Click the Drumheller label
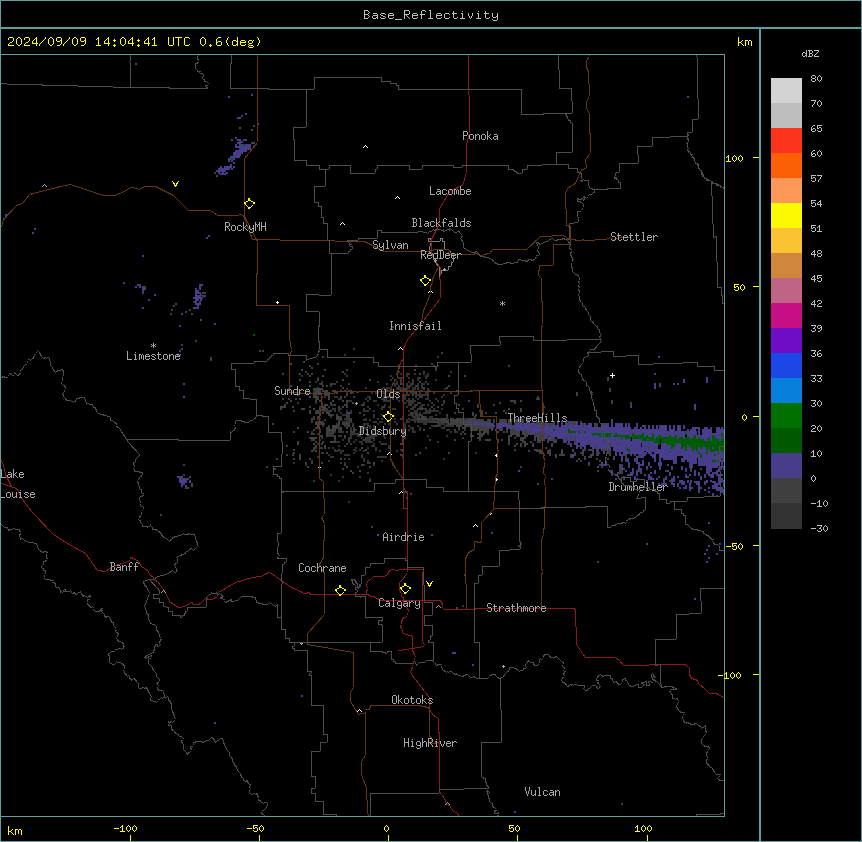 [638, 487]
